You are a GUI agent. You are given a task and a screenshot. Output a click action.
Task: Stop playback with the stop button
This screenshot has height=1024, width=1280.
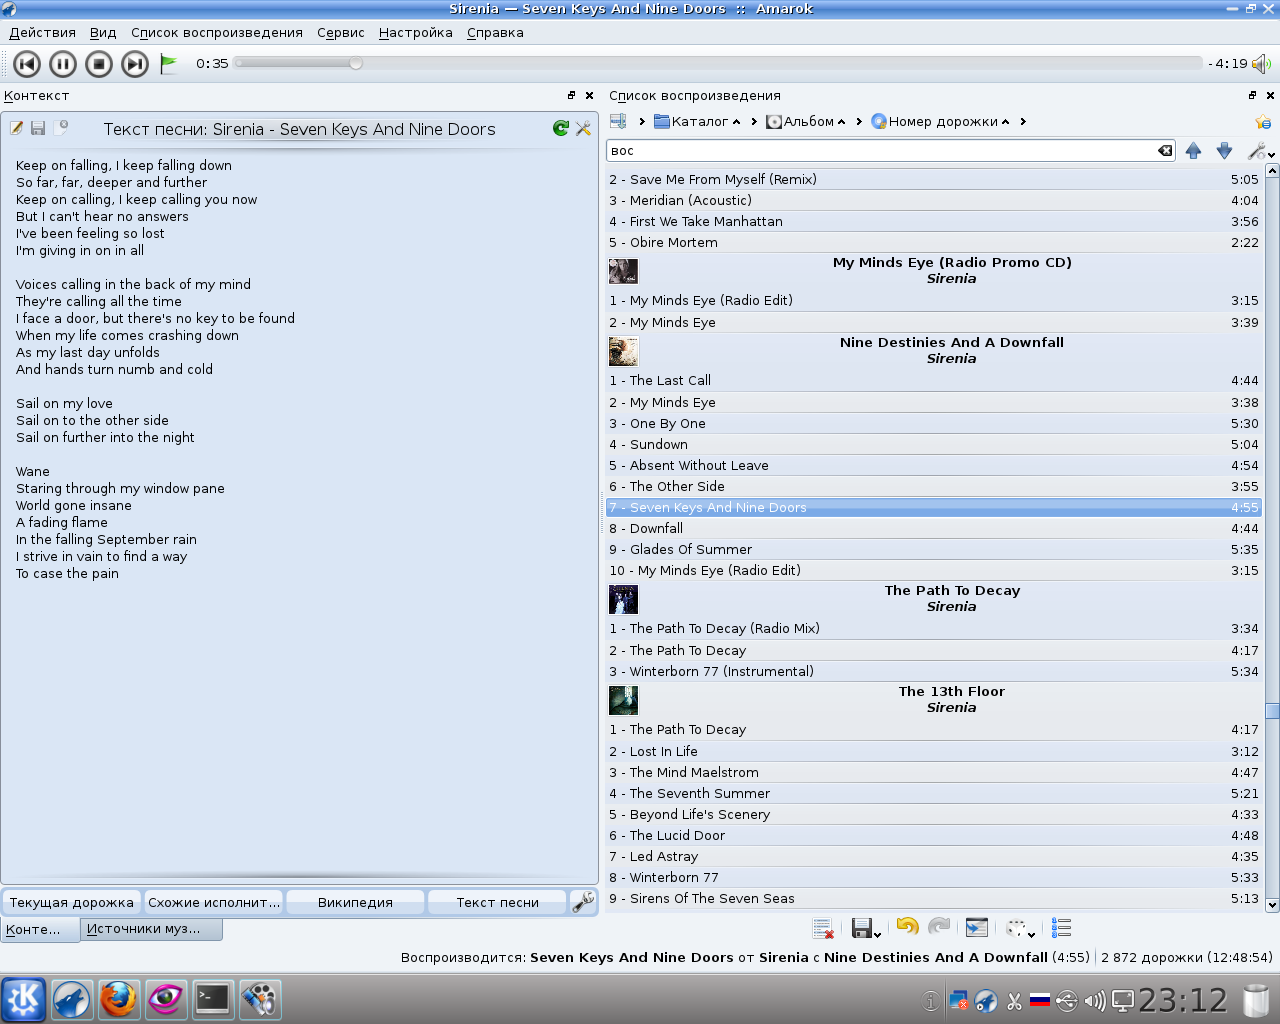(x=99, y=64)
